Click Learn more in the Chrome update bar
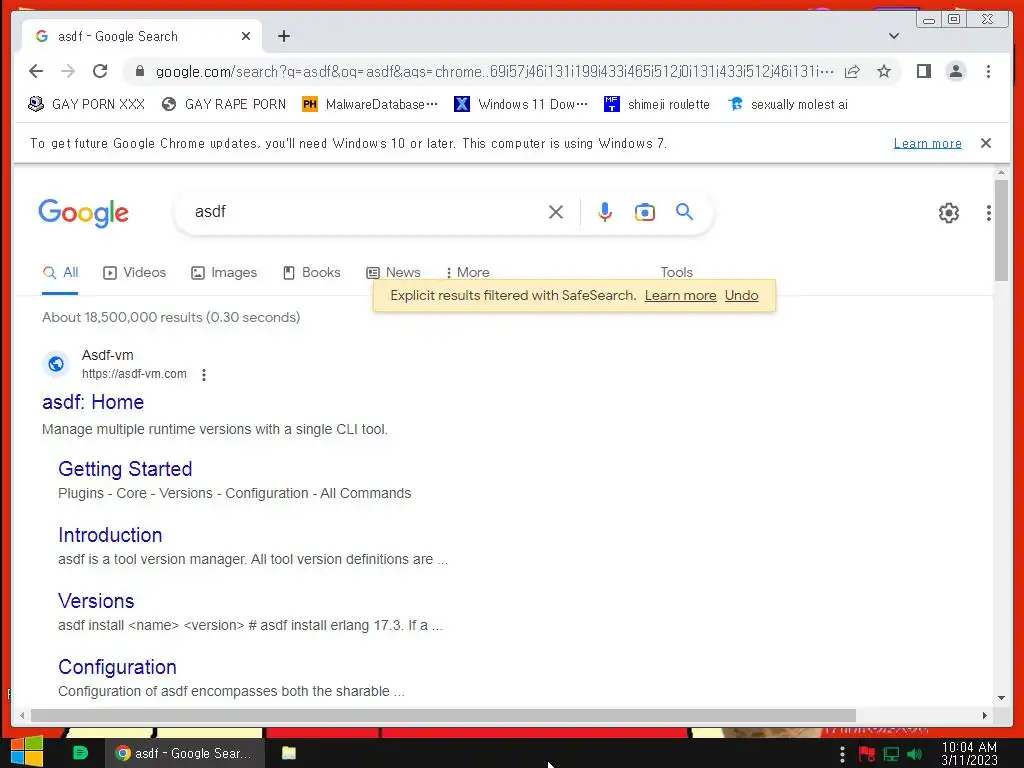Image resolution: width=1024 pixels, height=768 pixels. 927,143
